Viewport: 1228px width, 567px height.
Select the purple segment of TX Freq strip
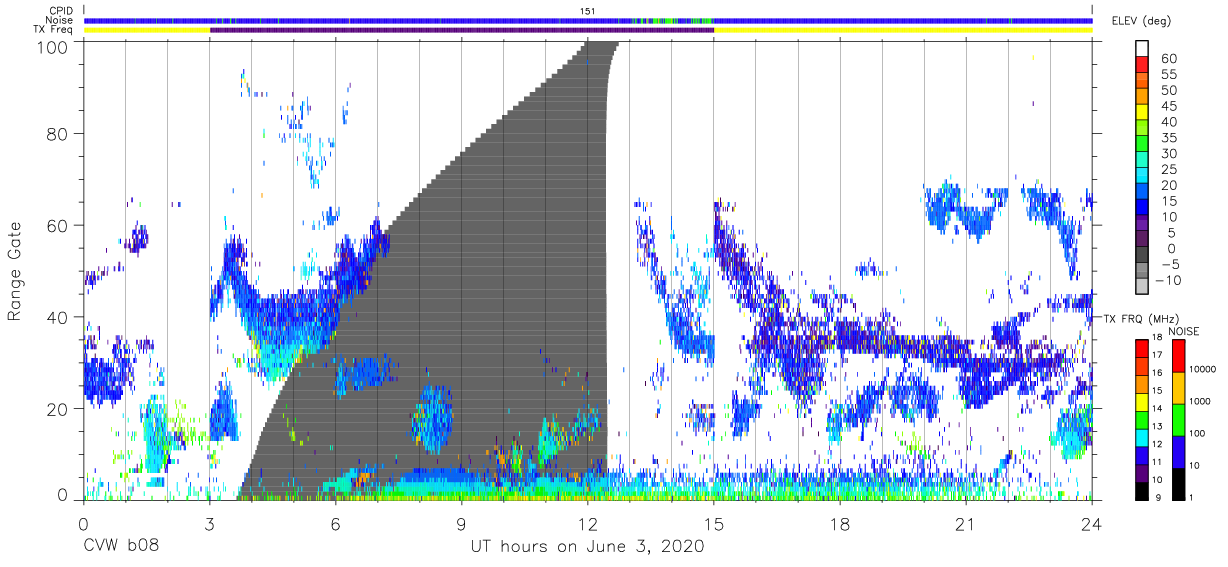click(462, 30)
